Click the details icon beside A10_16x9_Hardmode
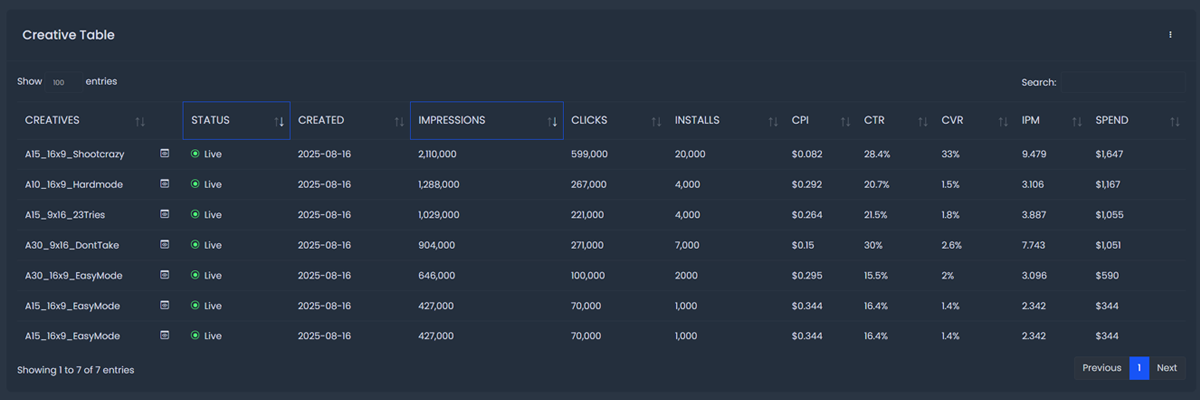This screenshot has height=400, width=1200. 164,184
